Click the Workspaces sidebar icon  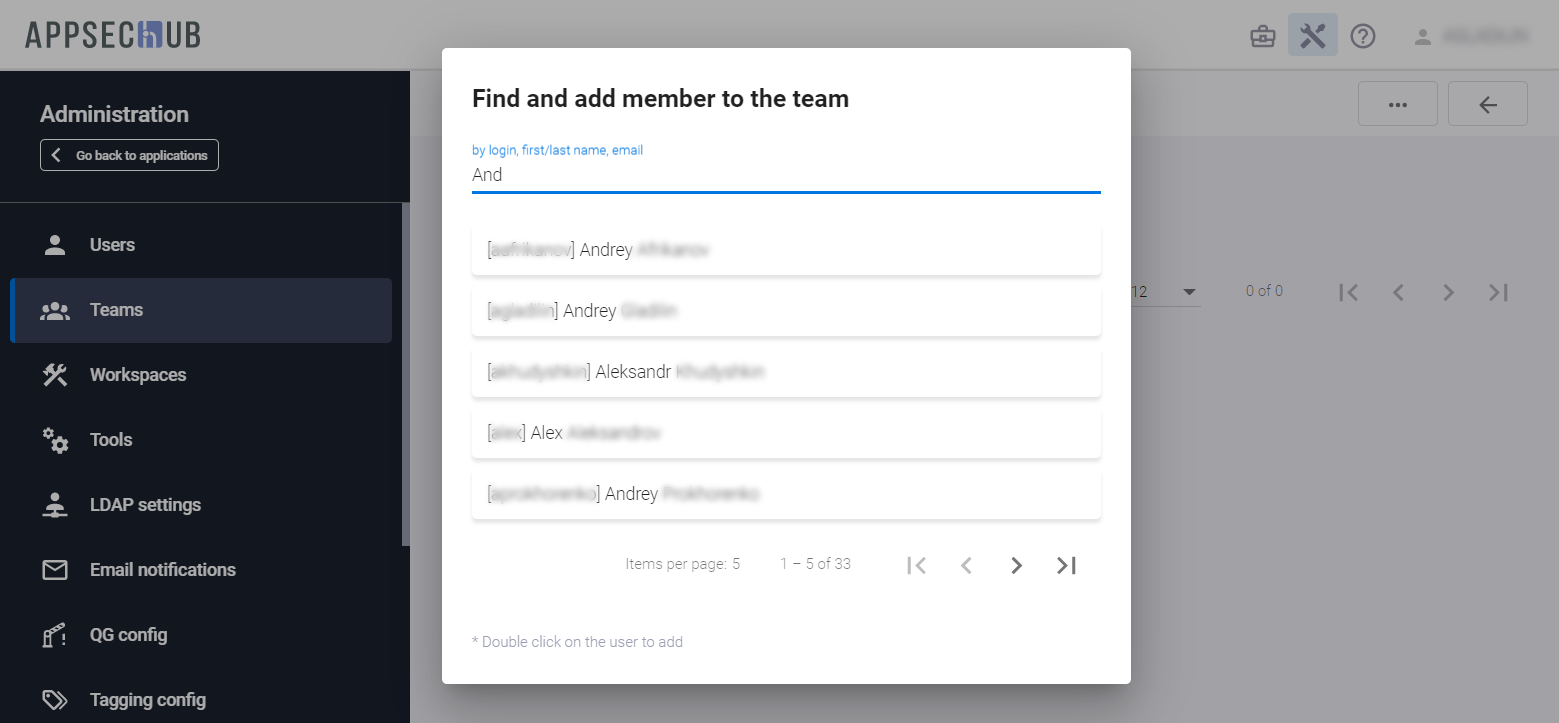[54, 375]
